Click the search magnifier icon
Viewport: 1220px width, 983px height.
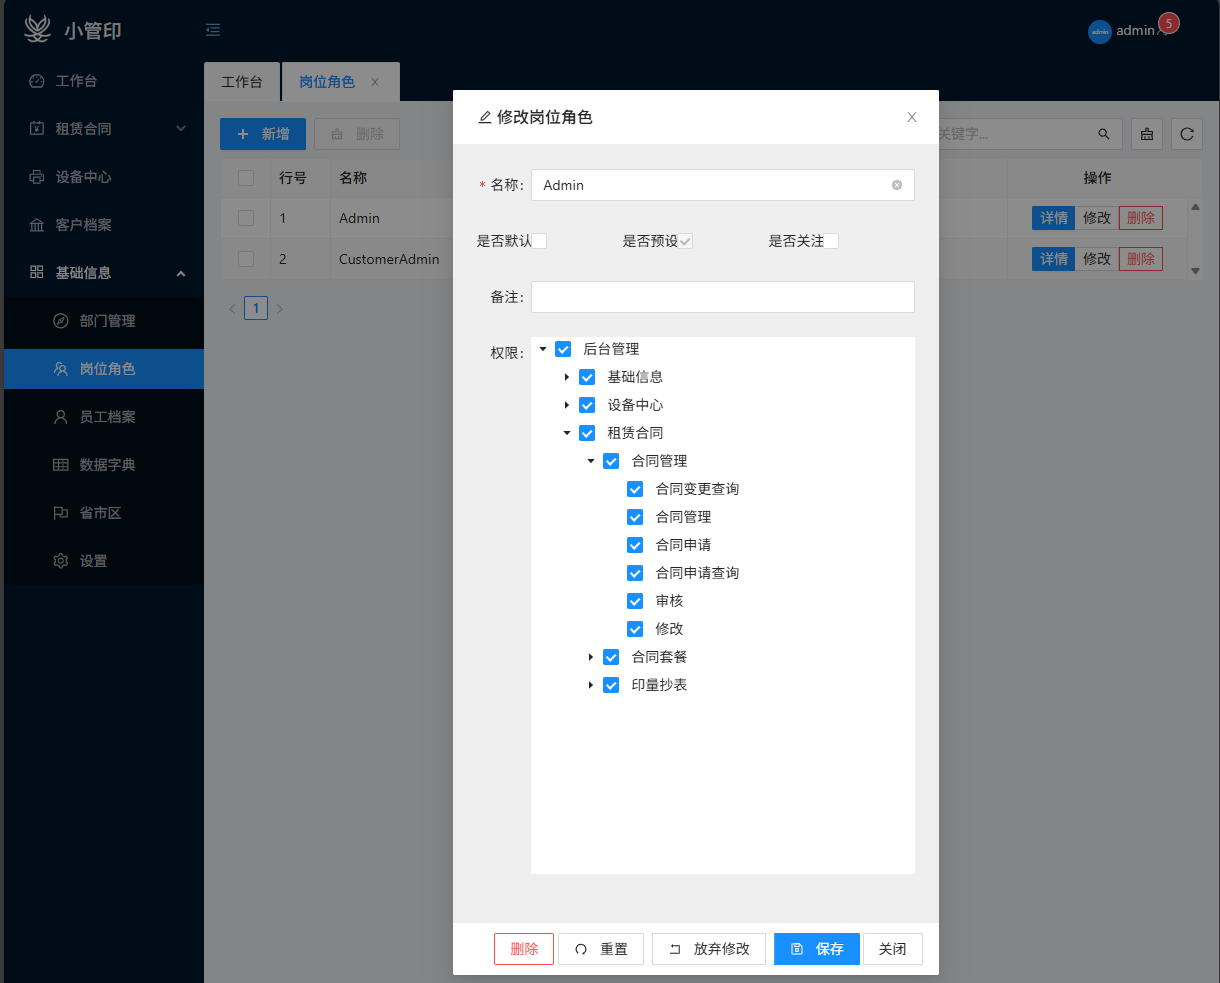[x=1104, y=134]
